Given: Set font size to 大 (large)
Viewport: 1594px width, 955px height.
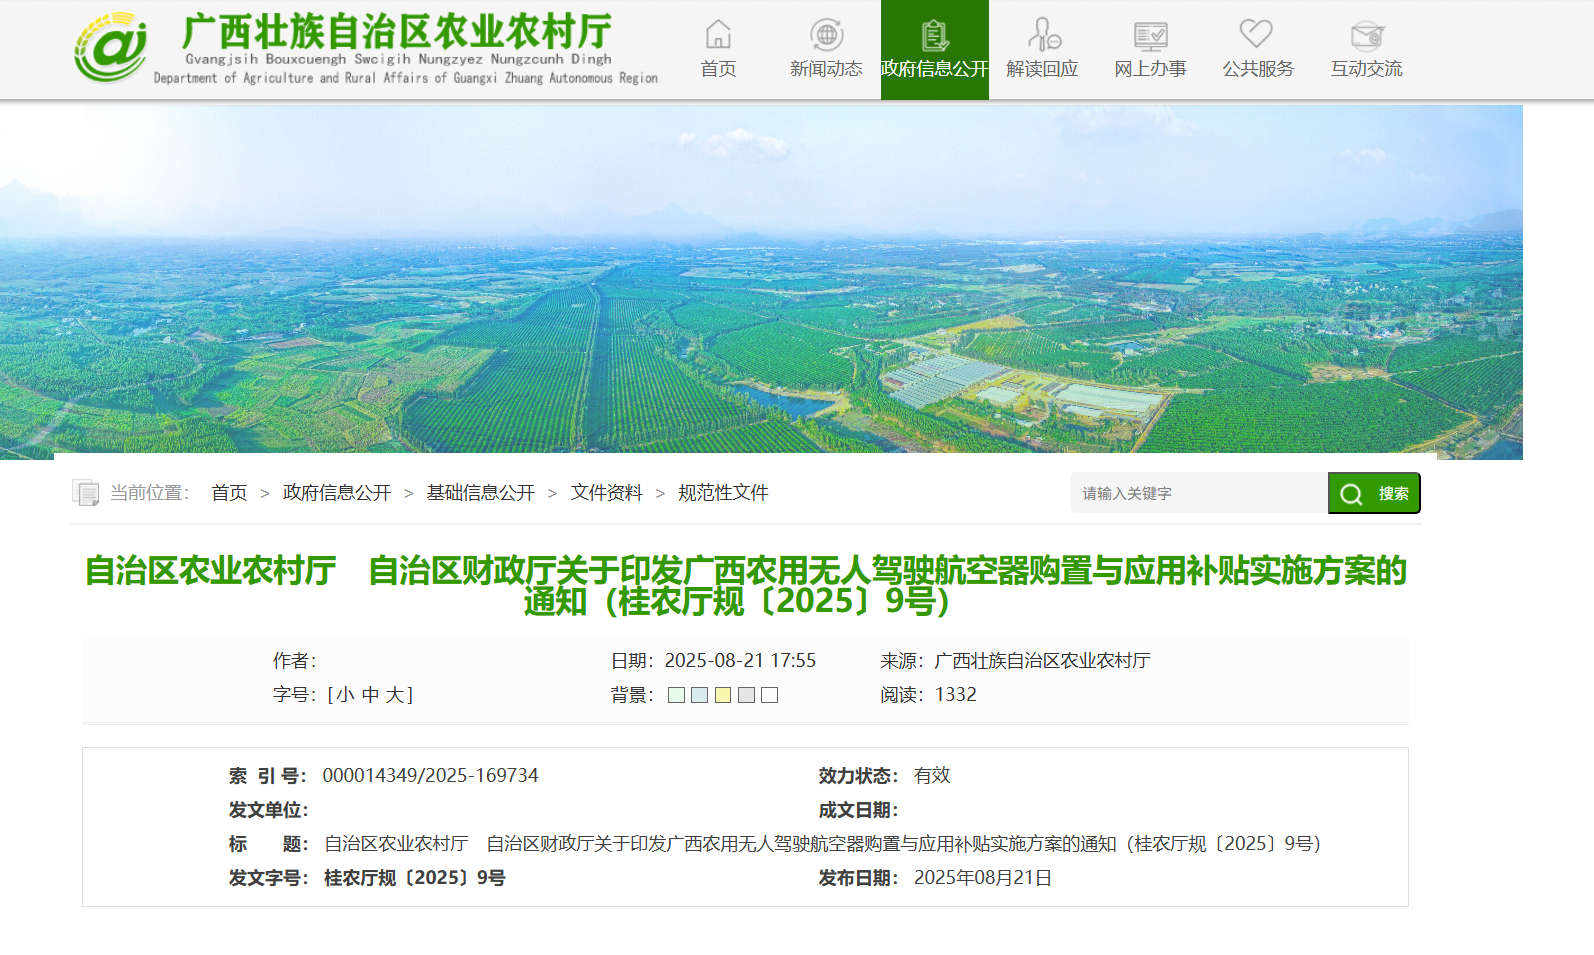Looking at the screenshot, I should (394, 695).
